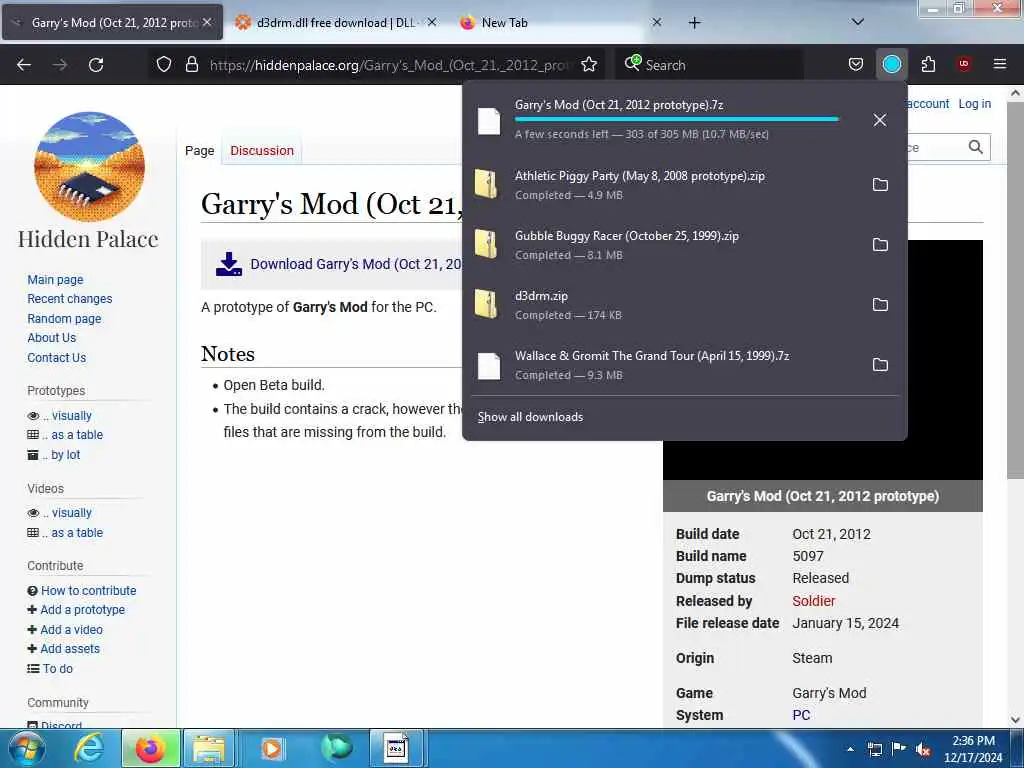Click Show all downloads
The height and width of the screenshot is (768, 1024).
pyautogui.click(x=530, y=417)
